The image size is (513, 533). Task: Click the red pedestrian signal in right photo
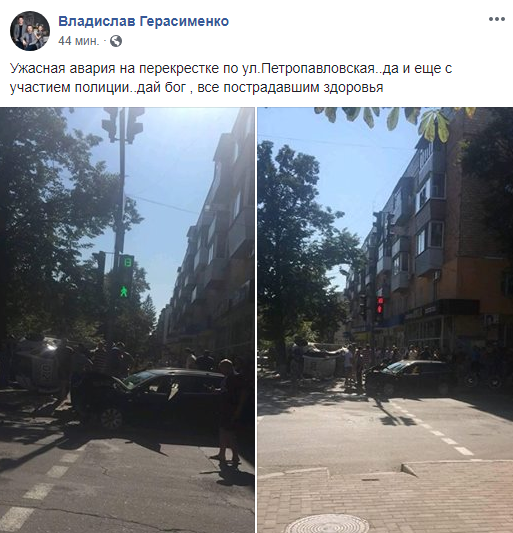point(380,305)
